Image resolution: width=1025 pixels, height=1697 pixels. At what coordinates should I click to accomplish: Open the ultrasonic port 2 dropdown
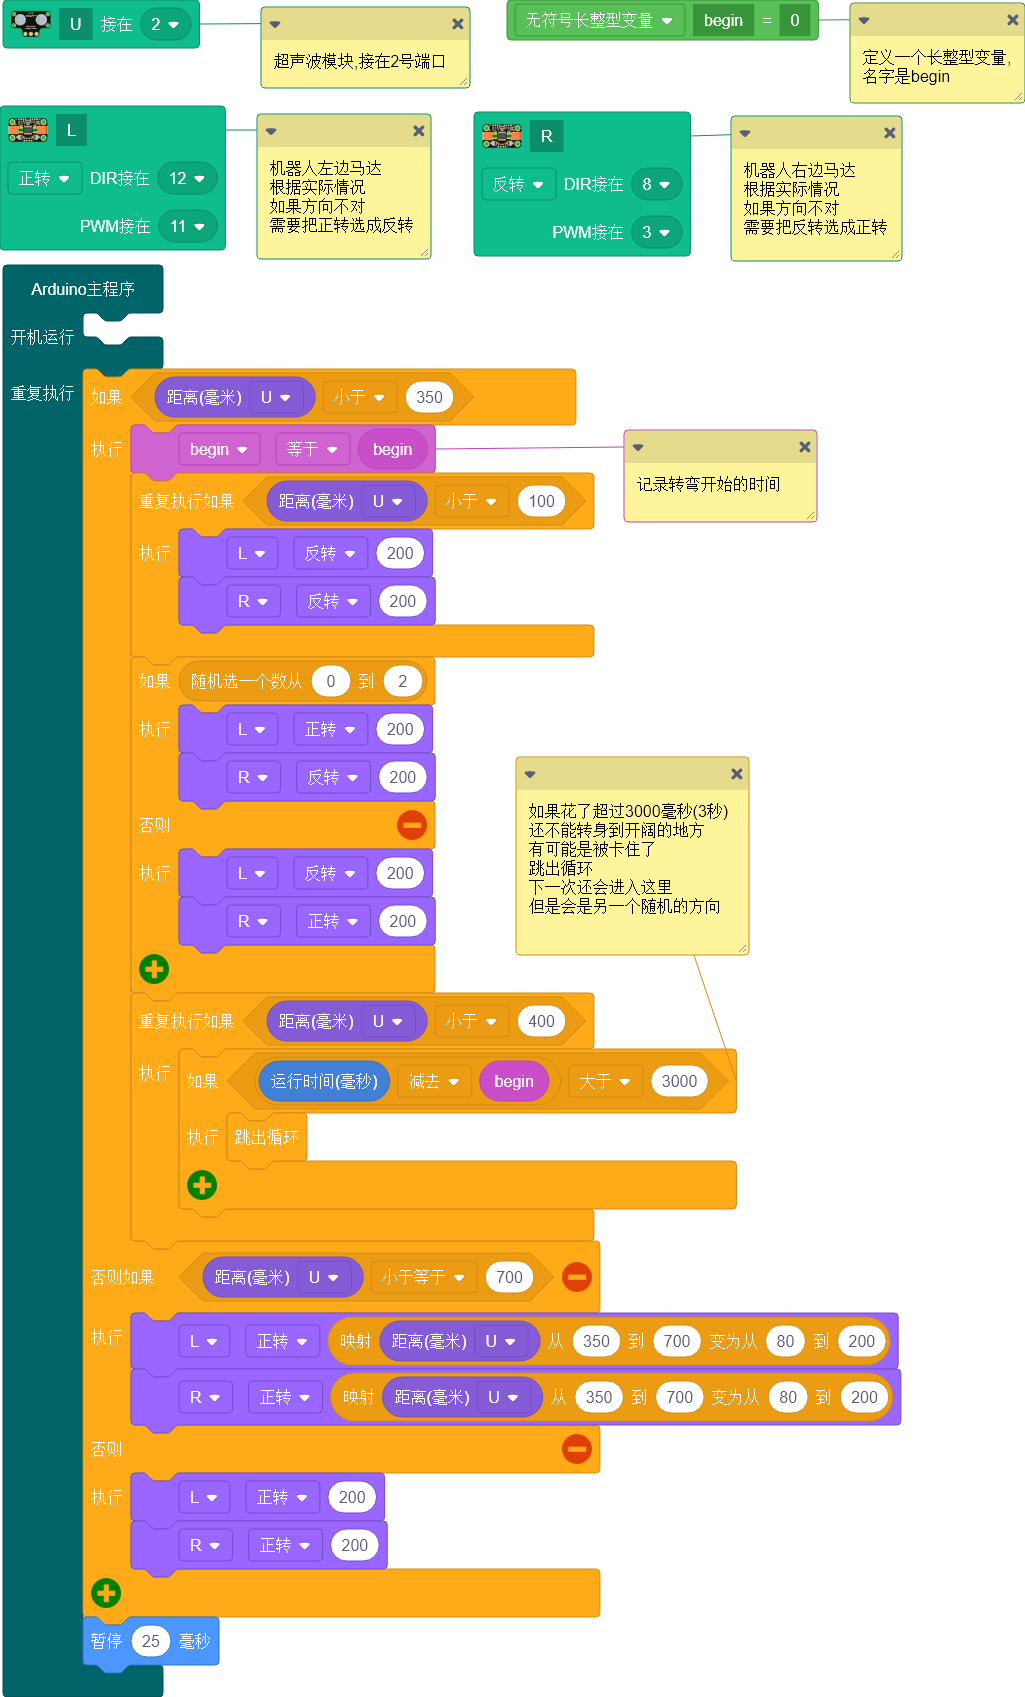[165, 24]
